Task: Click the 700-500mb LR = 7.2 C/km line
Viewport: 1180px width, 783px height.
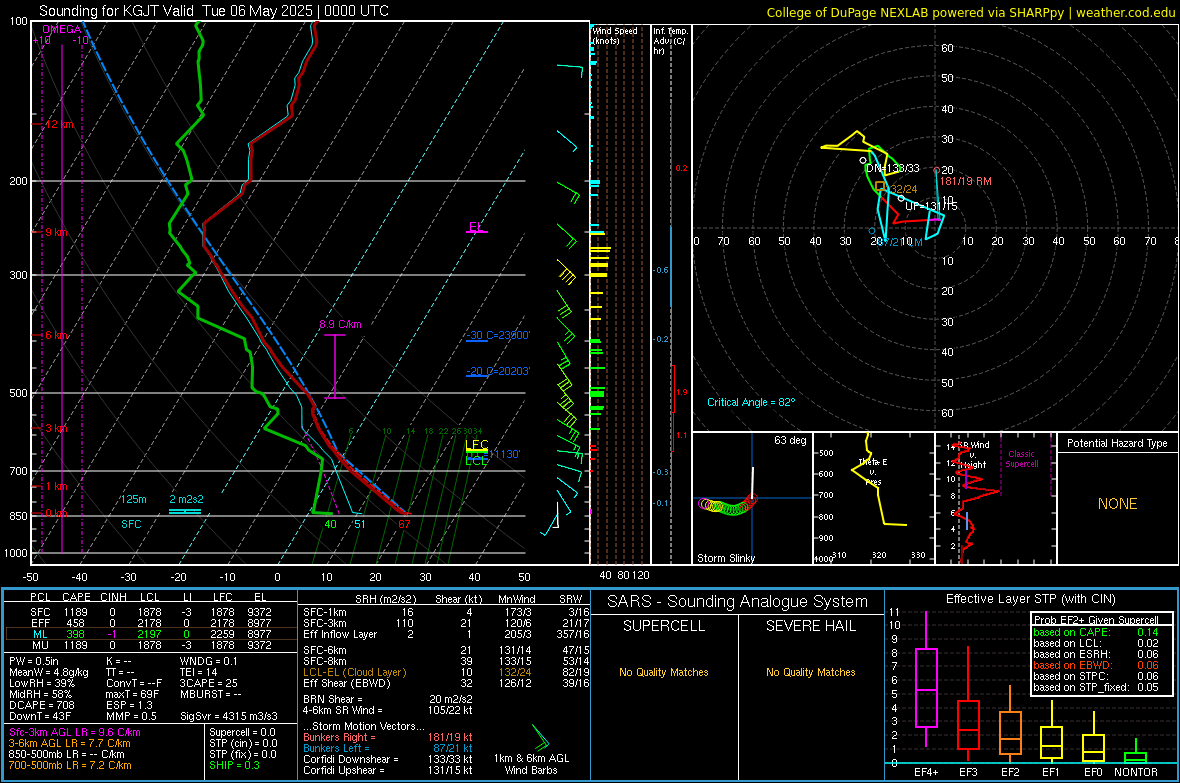Action: [69, 765]
